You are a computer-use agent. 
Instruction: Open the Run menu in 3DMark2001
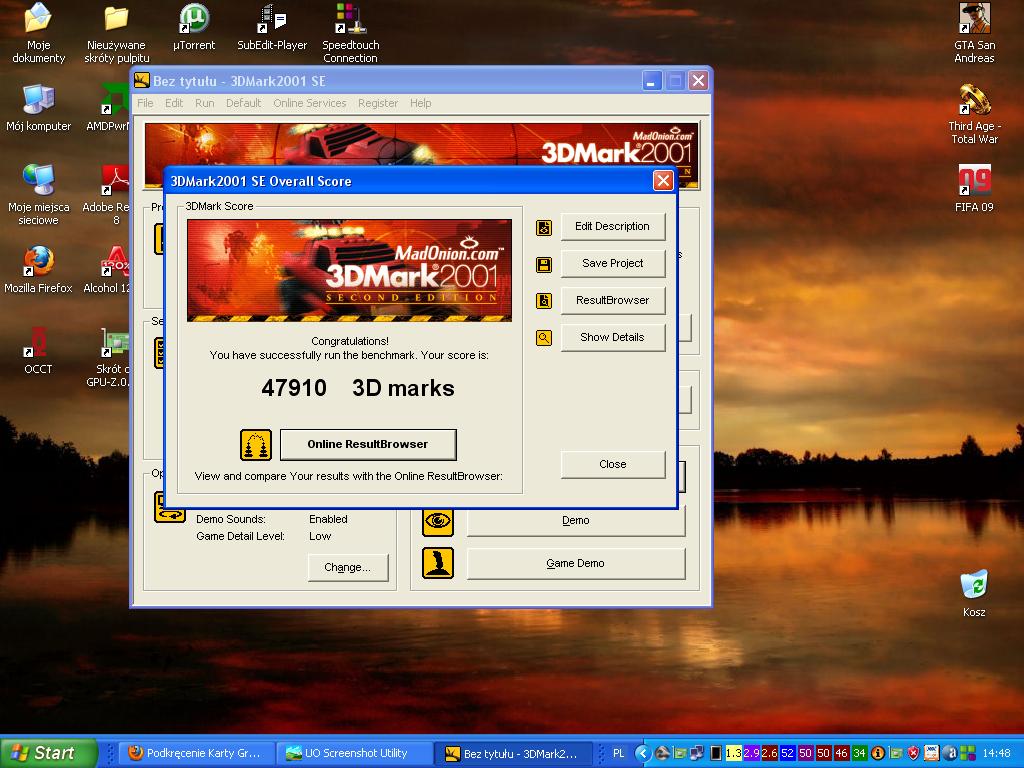[x=204, y=103]
